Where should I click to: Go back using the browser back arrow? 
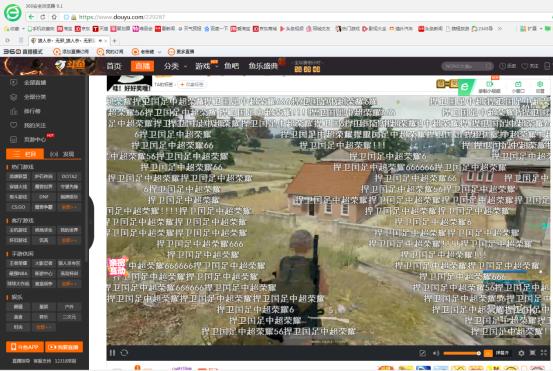32,17
